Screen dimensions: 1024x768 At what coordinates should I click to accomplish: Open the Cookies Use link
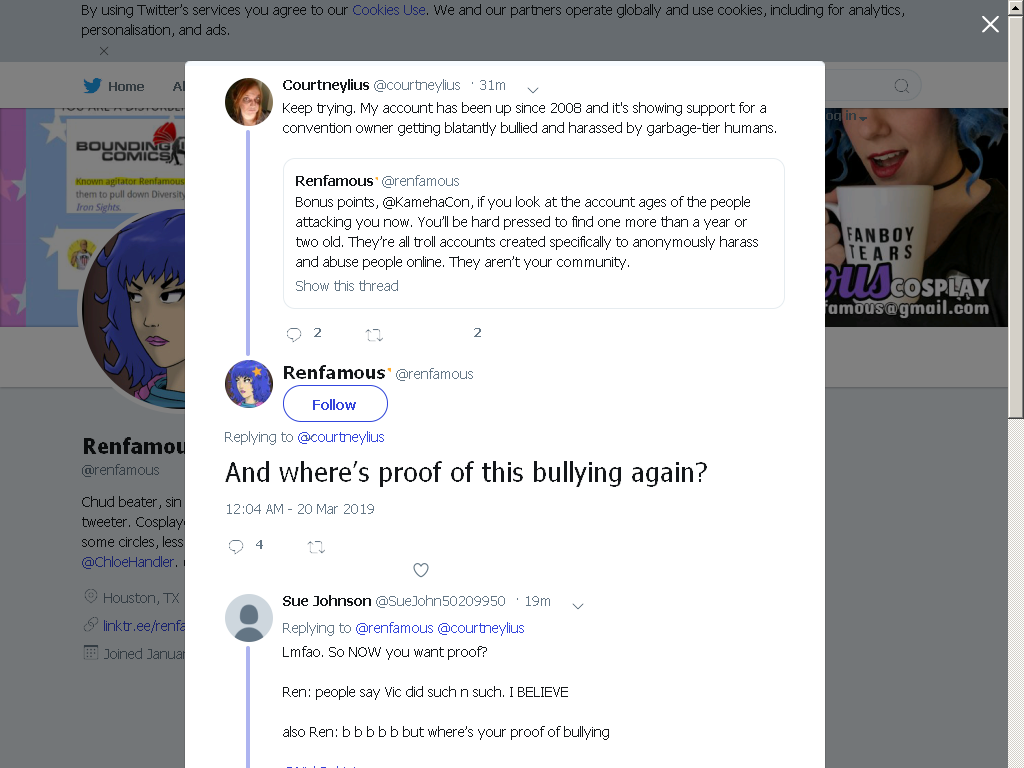(389, 10)
